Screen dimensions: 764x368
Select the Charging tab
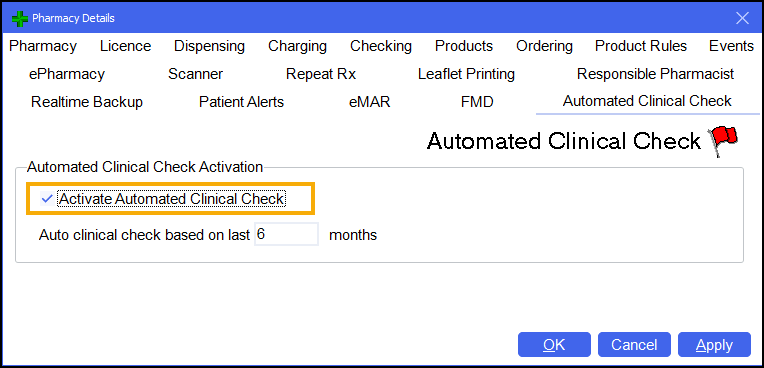tap(297, 46)
